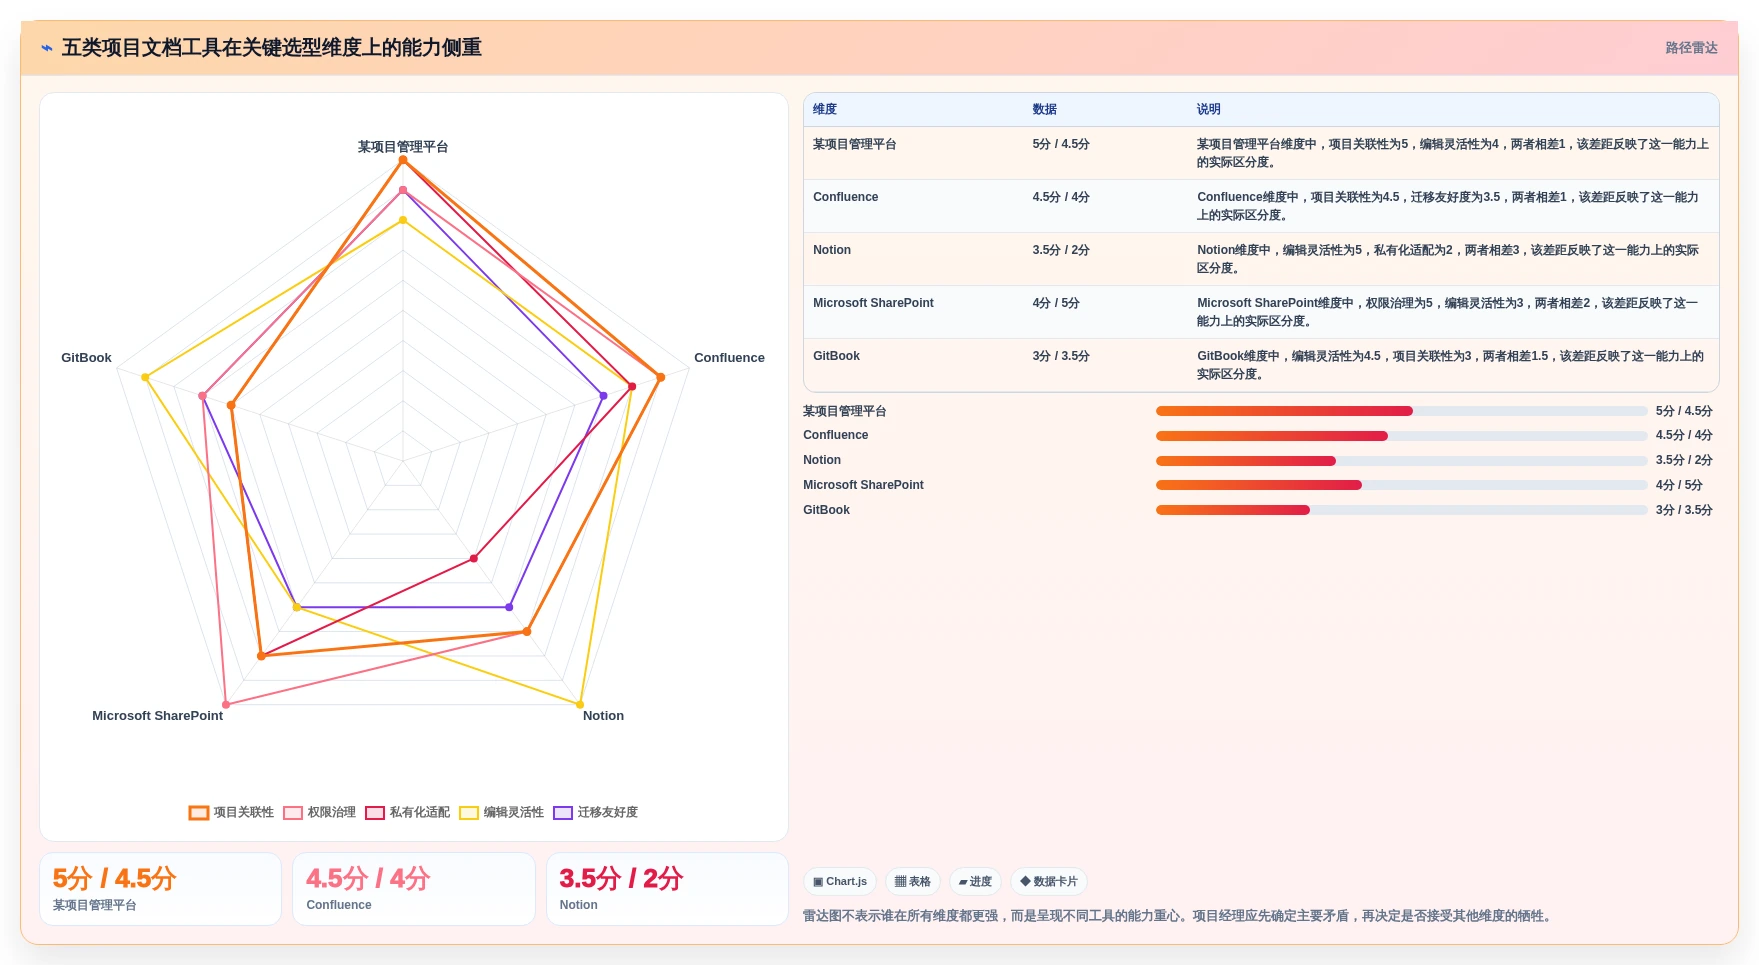Toggle the 项目关联性 legend swatch

[x=199, y=812]
